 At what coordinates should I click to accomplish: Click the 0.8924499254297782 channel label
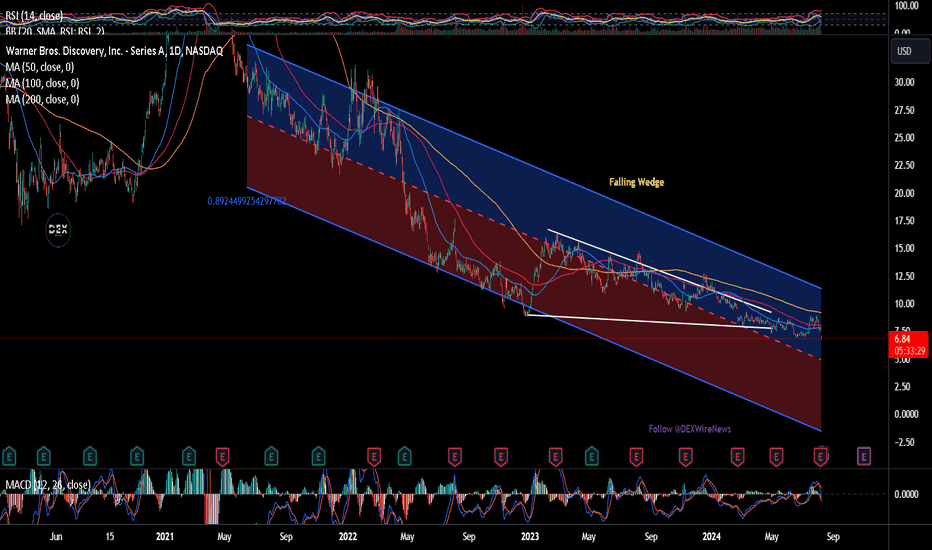click(x=247, y=201)
